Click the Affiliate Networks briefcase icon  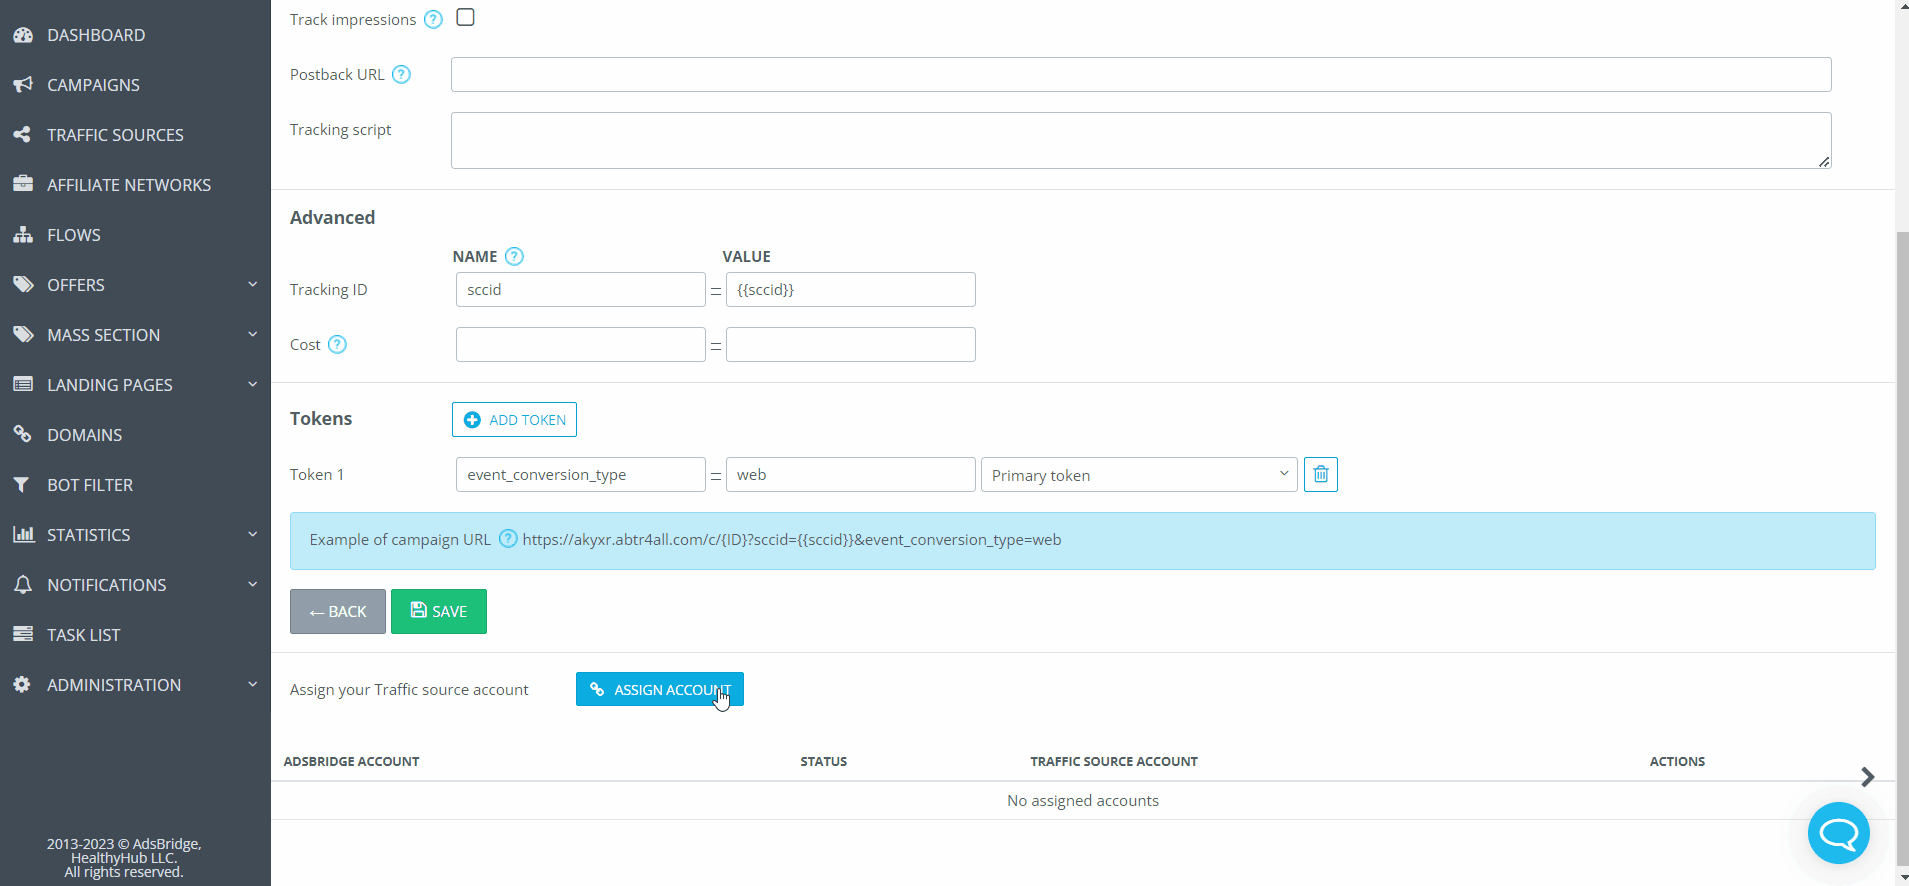pyautogui.click(x=23, y=185)
